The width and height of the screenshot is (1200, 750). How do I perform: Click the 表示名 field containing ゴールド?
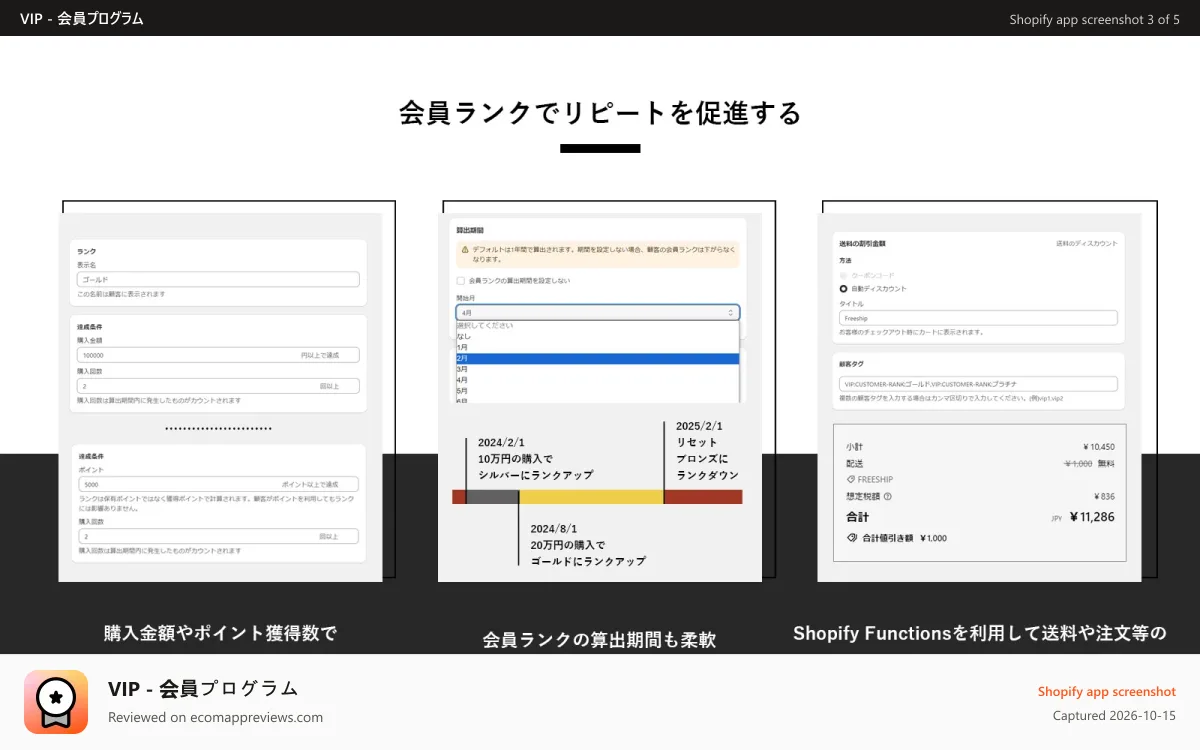(x=218, y=280)
